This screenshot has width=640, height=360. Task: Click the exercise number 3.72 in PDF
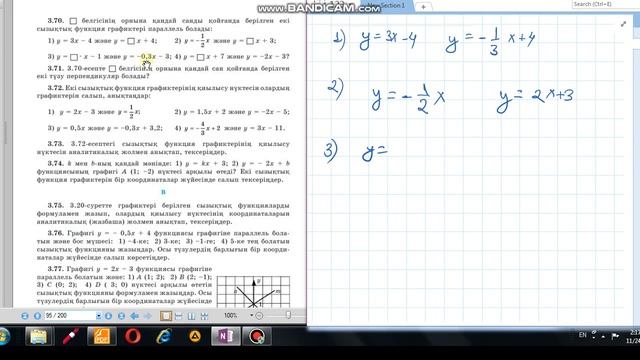point(56,88)
